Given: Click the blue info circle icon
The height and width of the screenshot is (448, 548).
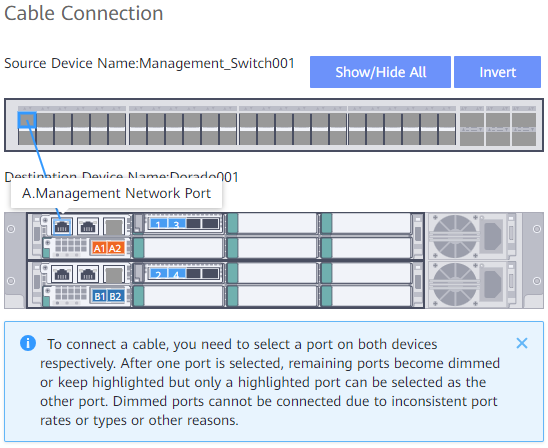Looking at the screenshot, I should pos(28,343).
